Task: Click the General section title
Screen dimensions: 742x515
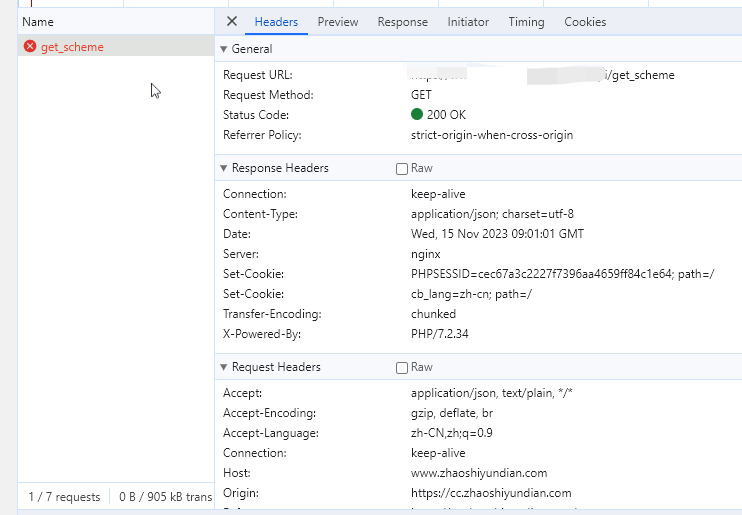Action: coord(252,49)
